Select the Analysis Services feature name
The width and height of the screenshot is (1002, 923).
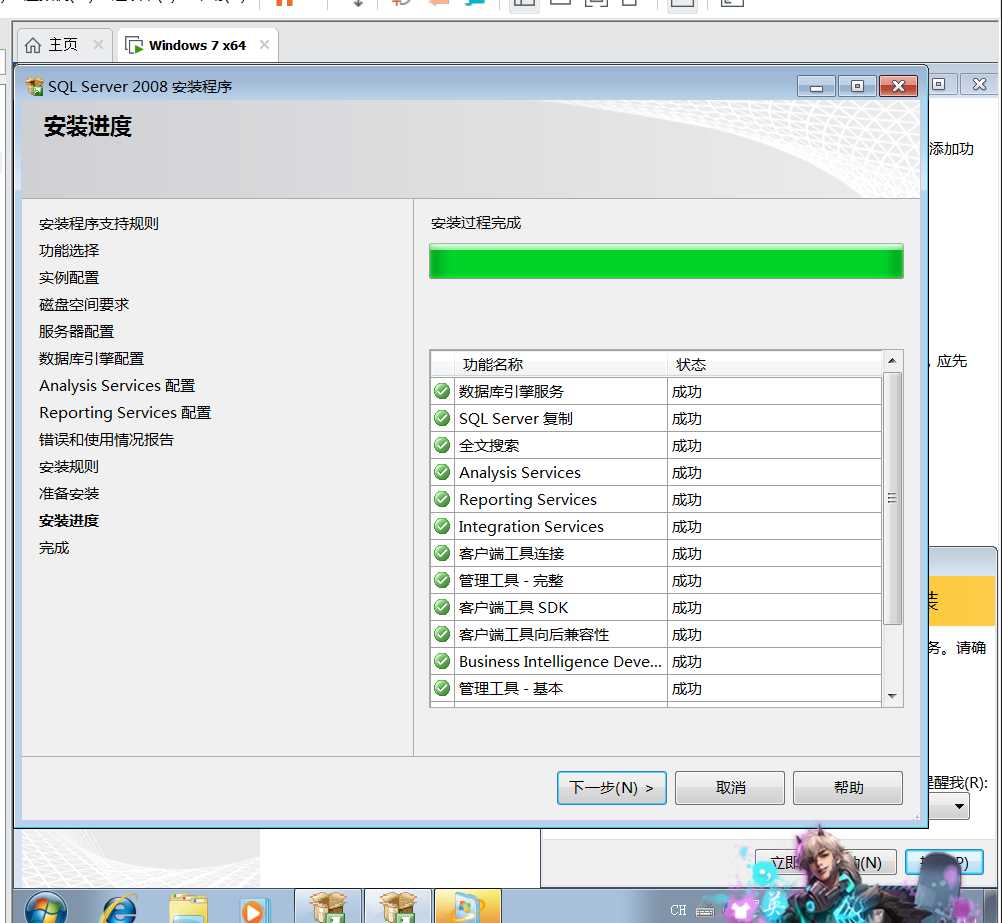(520, 472)
